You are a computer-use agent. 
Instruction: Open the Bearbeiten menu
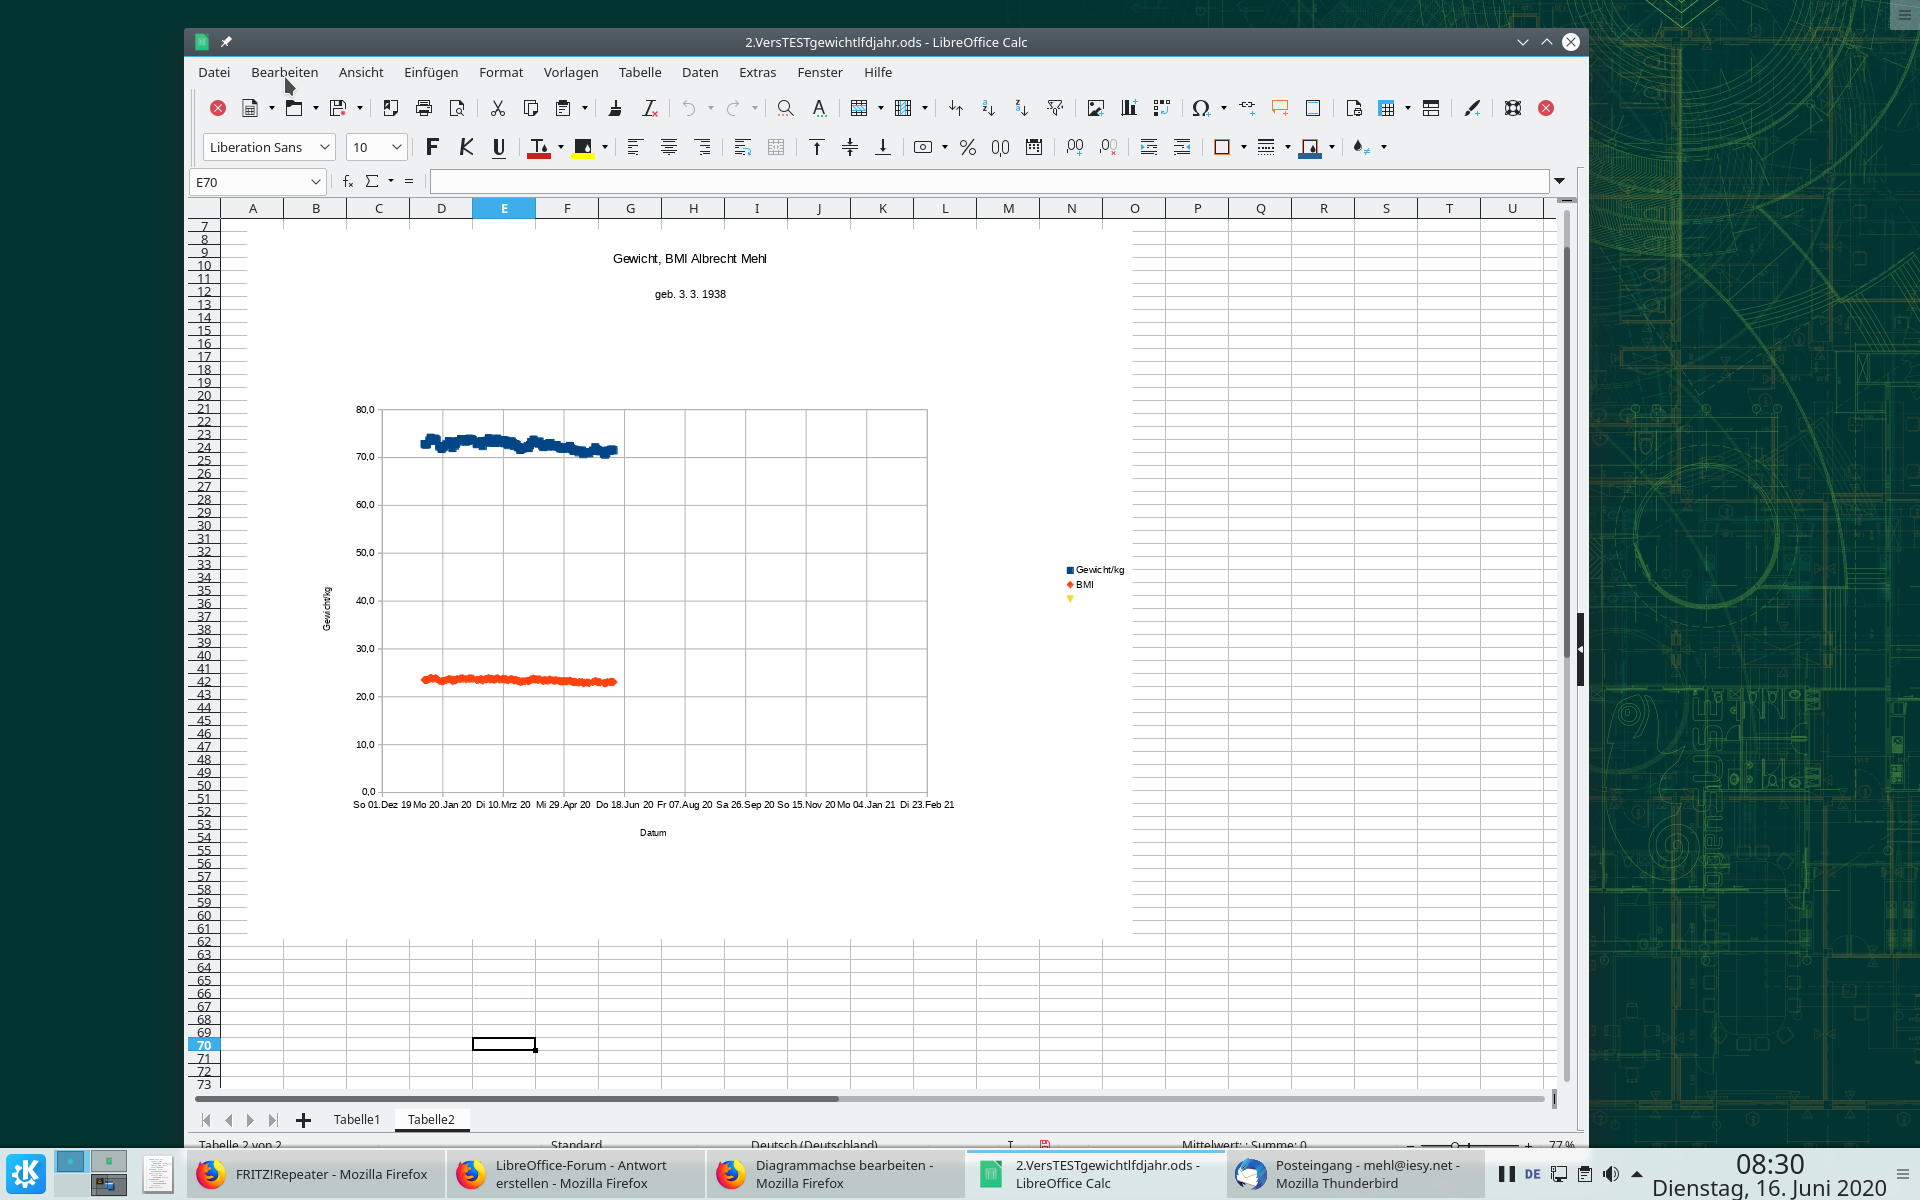[x=284, y=72]
